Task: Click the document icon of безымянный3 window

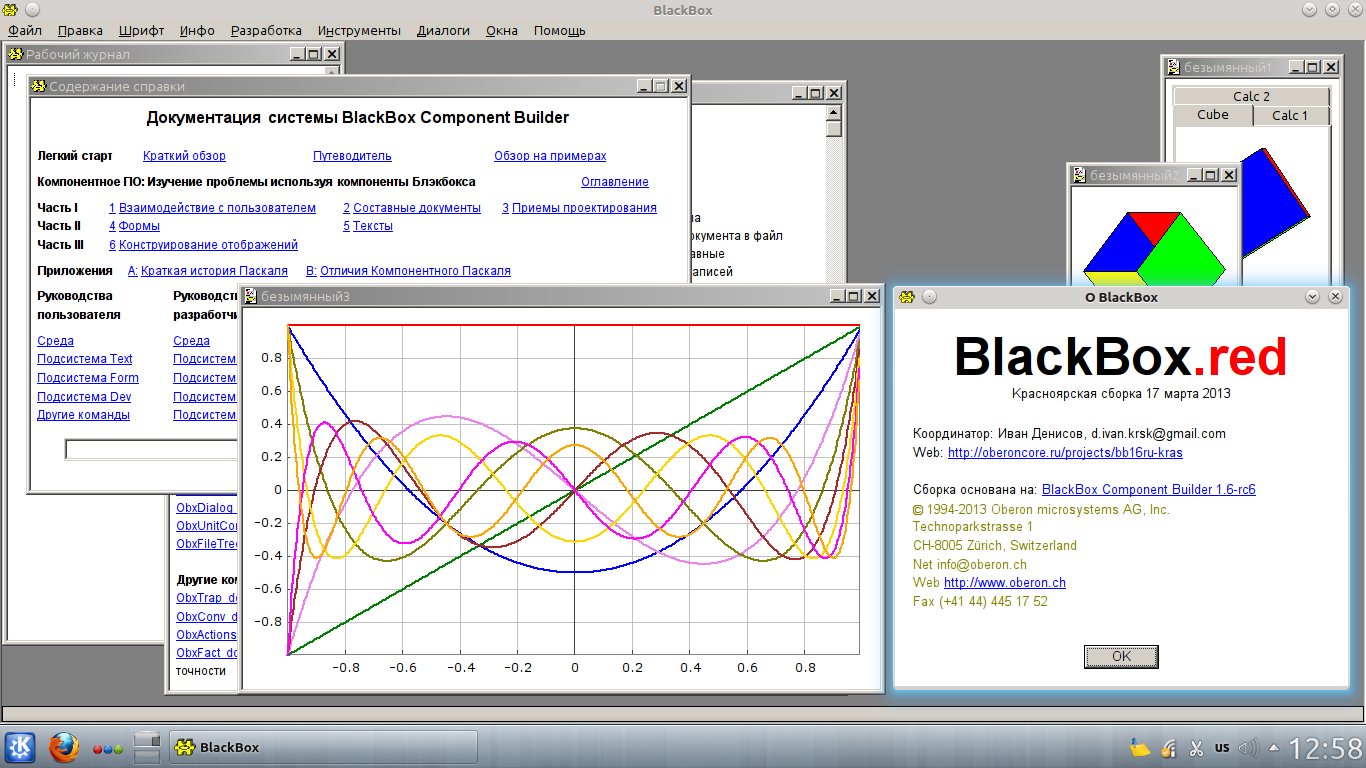Action: (x=250, y=296)
